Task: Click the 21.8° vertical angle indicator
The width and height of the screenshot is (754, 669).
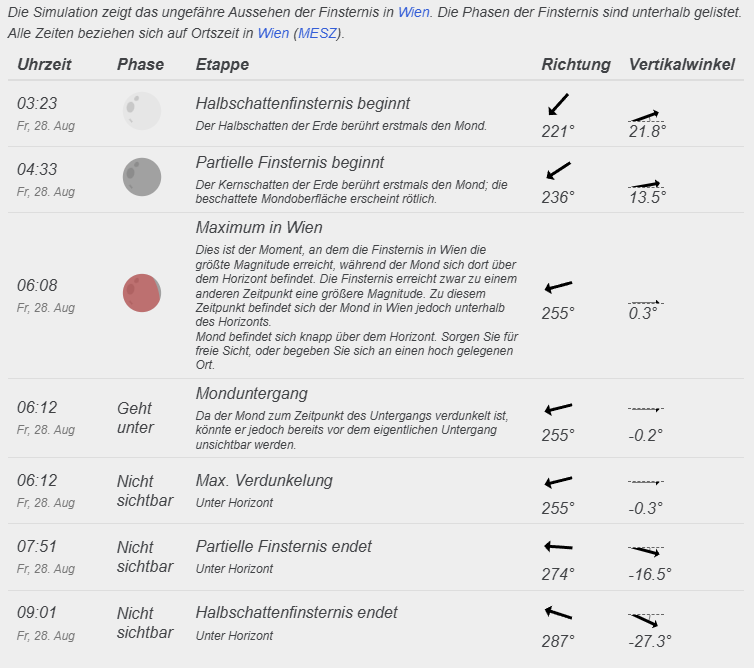Action: (646, 116)
